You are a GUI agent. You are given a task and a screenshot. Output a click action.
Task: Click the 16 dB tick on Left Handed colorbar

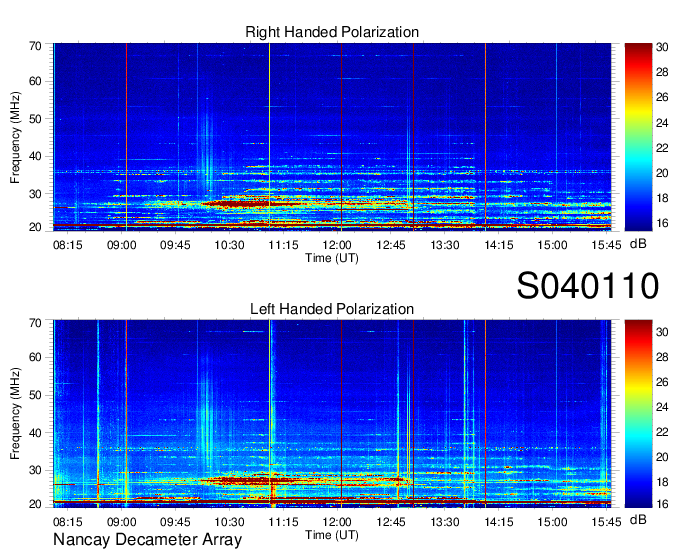[662, 504]
